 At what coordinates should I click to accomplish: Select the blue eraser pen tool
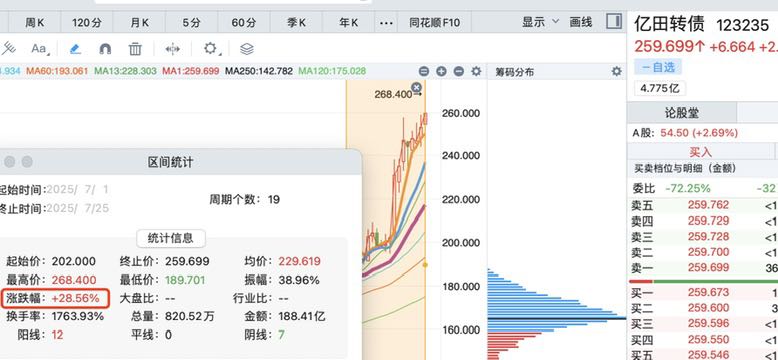[x=74, y=49]
